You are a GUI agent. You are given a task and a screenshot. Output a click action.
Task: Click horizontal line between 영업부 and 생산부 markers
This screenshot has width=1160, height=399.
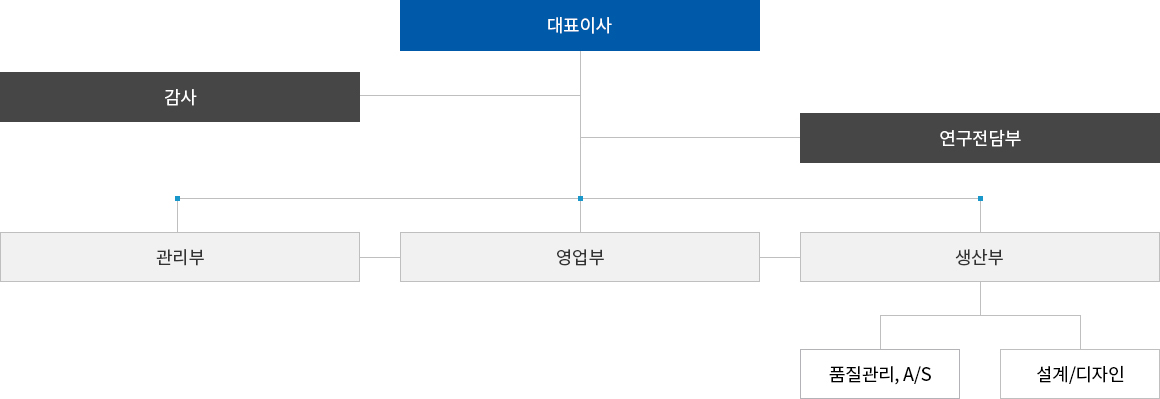click(780, 198)
